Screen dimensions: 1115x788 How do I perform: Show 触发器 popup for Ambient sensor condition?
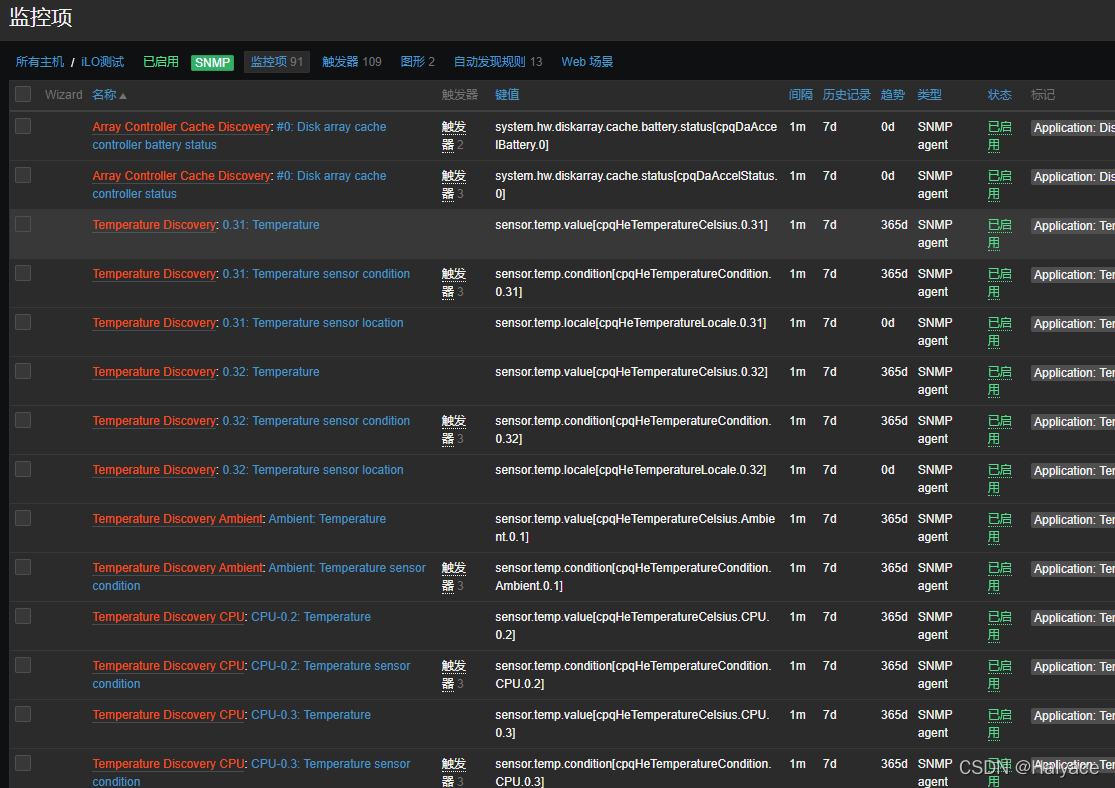tap(453, 576)
